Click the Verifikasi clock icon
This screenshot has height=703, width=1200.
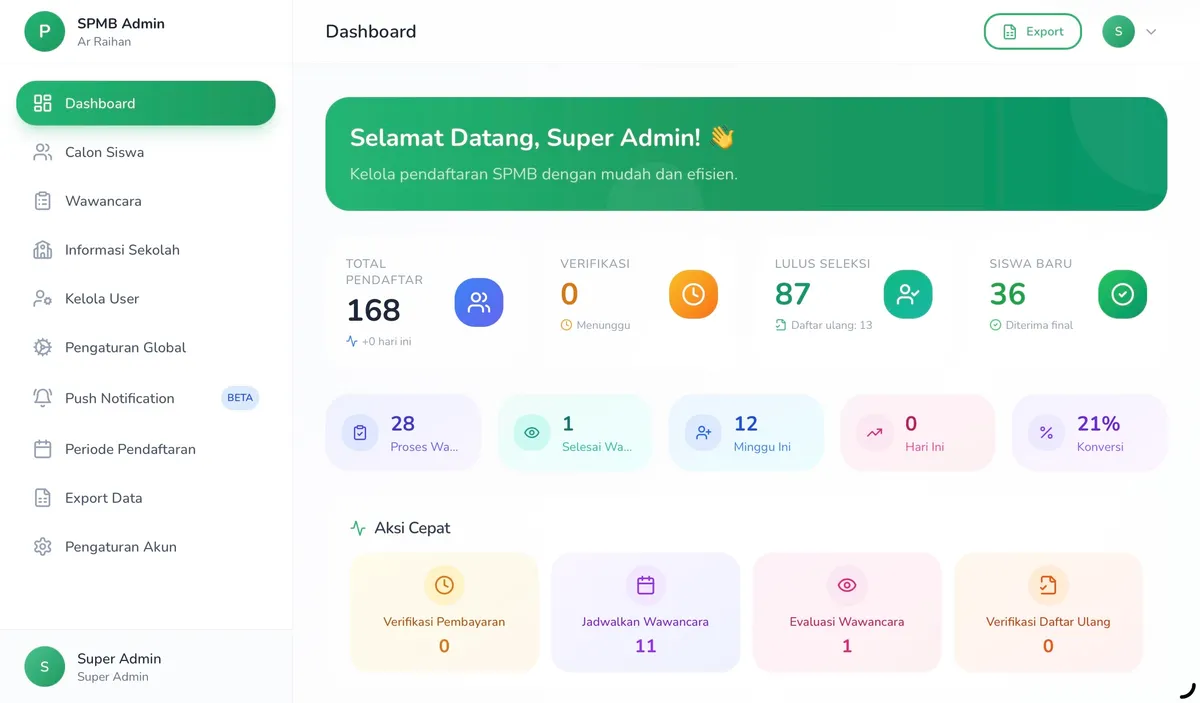[693, 294]
